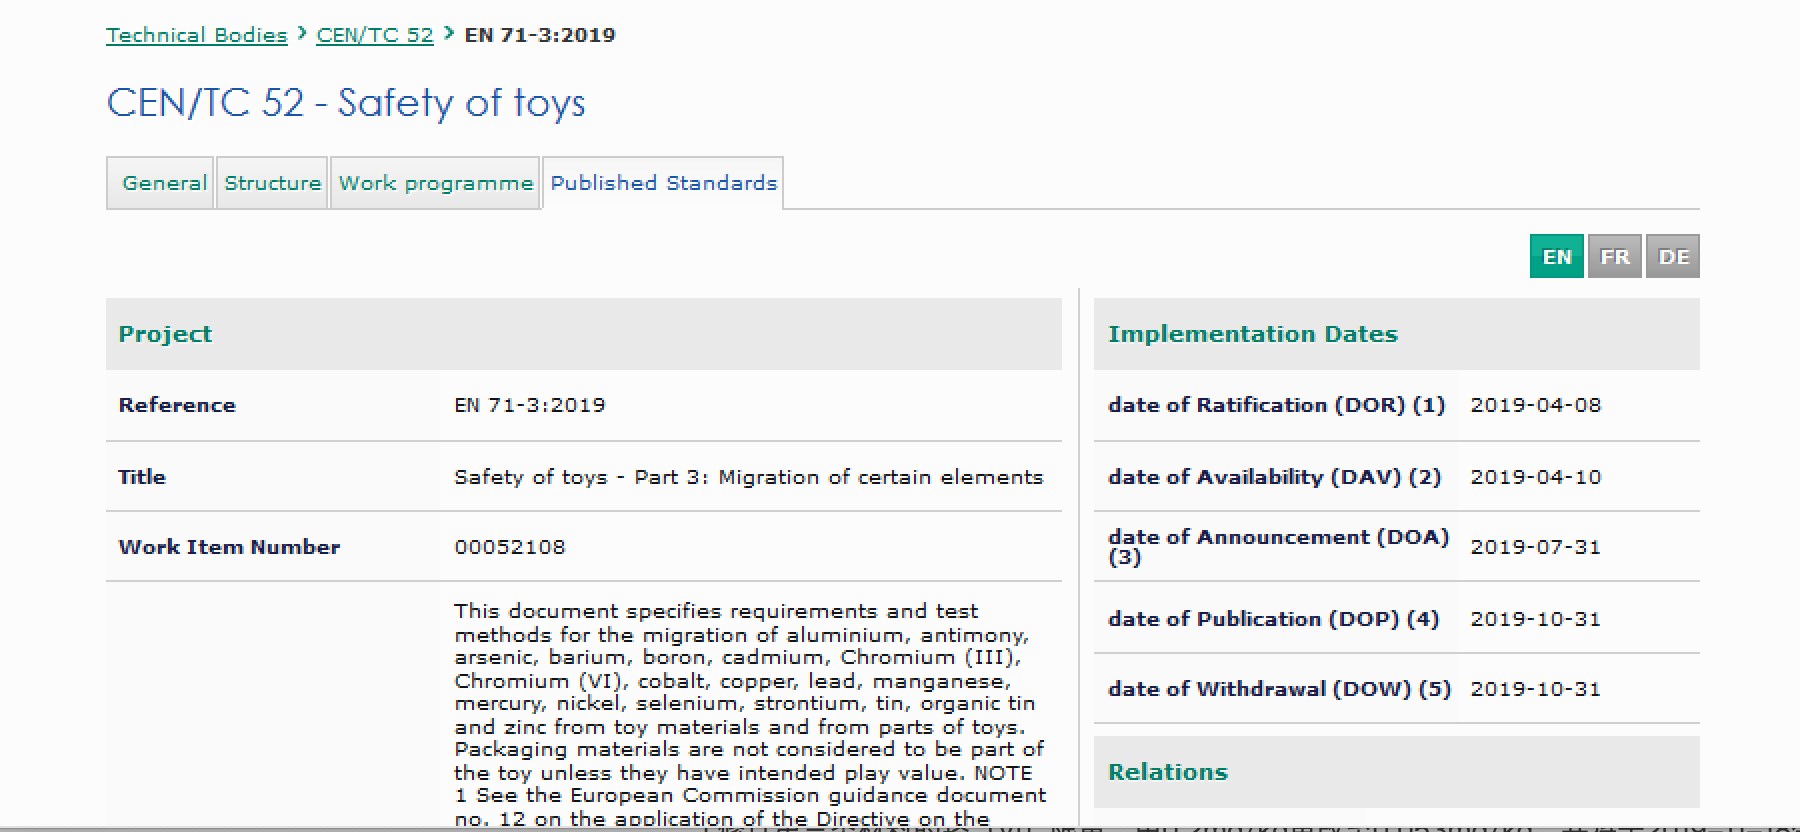Click the Project section header
The height and width of the screenshot is (832, 1800).
165,334
